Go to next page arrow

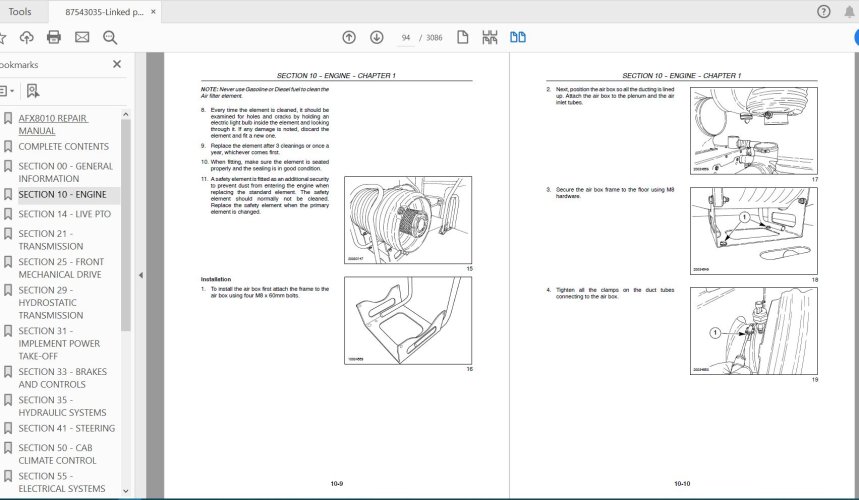click(x=376, y=37)
